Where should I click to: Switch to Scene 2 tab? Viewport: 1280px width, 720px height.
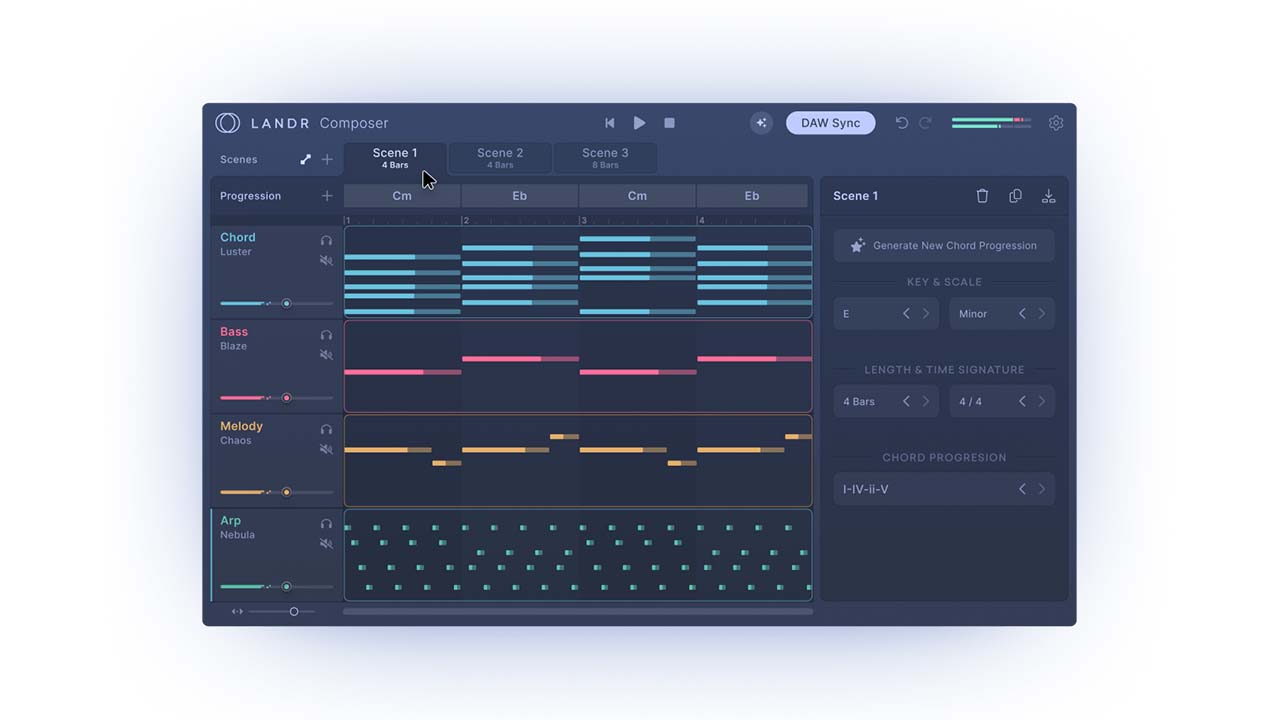[x=500, y=158]
